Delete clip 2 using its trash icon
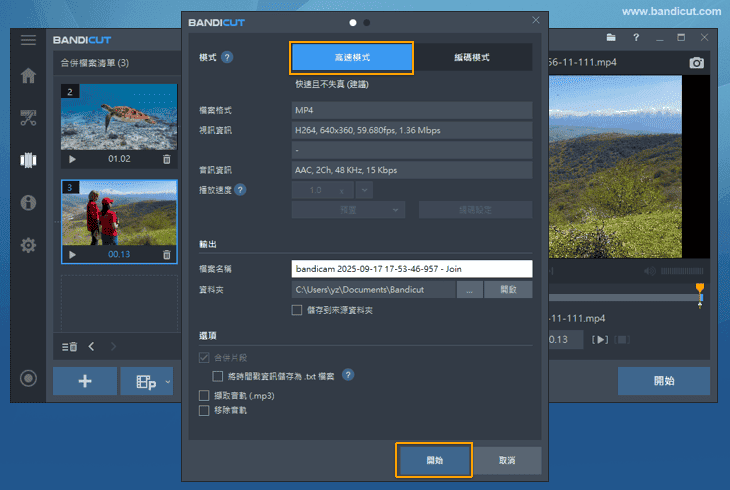Screen dimensions: 730x490 coord(167,159)
